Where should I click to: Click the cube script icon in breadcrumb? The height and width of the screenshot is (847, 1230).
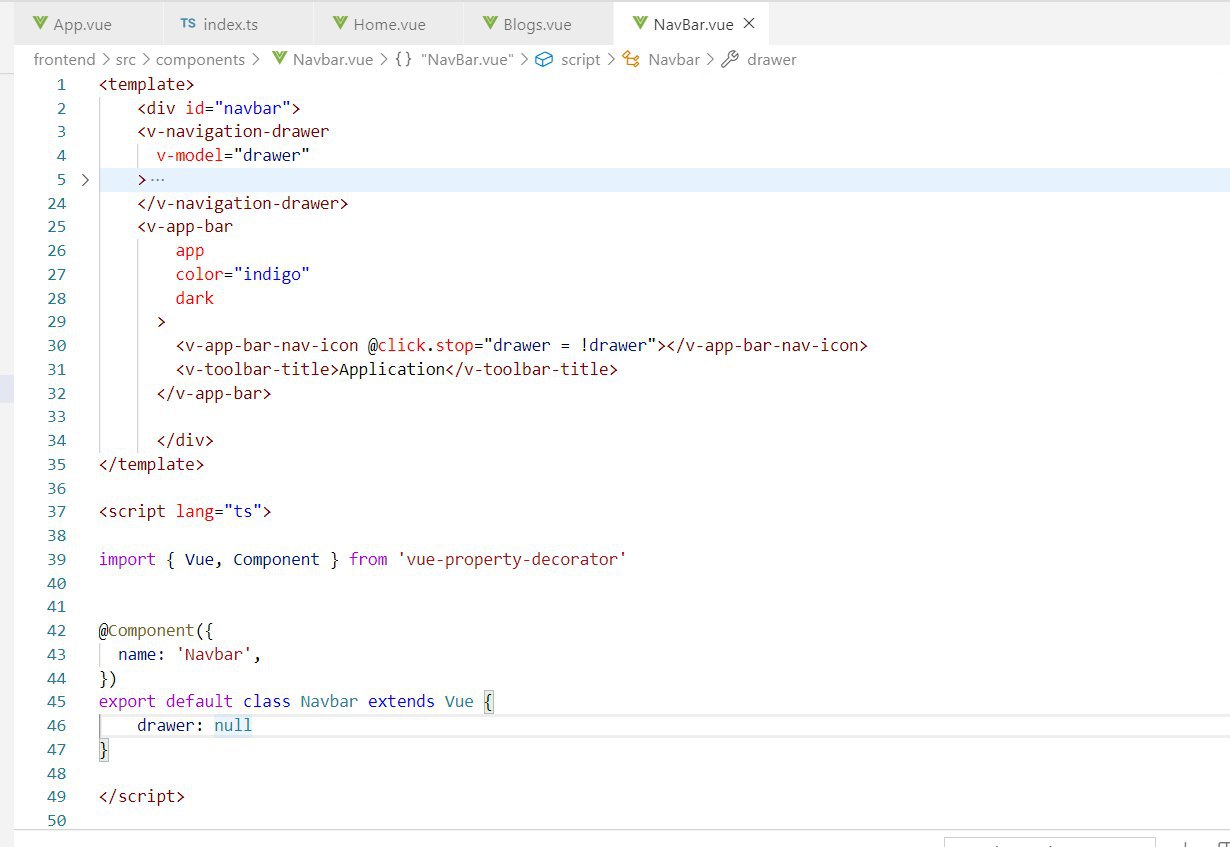[544, 59]
